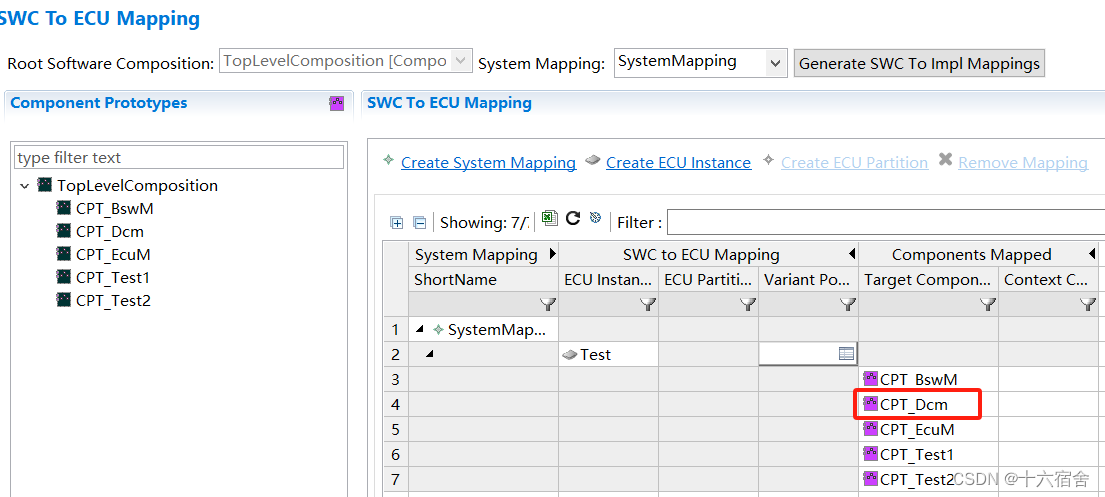Switch to Component Prototypes tab
The height and width of the screenshot is (497, 1105).
(99, 103)
